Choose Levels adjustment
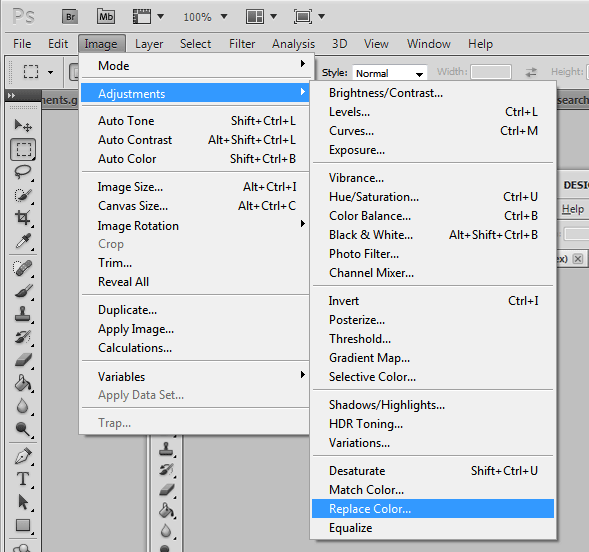 433,112
